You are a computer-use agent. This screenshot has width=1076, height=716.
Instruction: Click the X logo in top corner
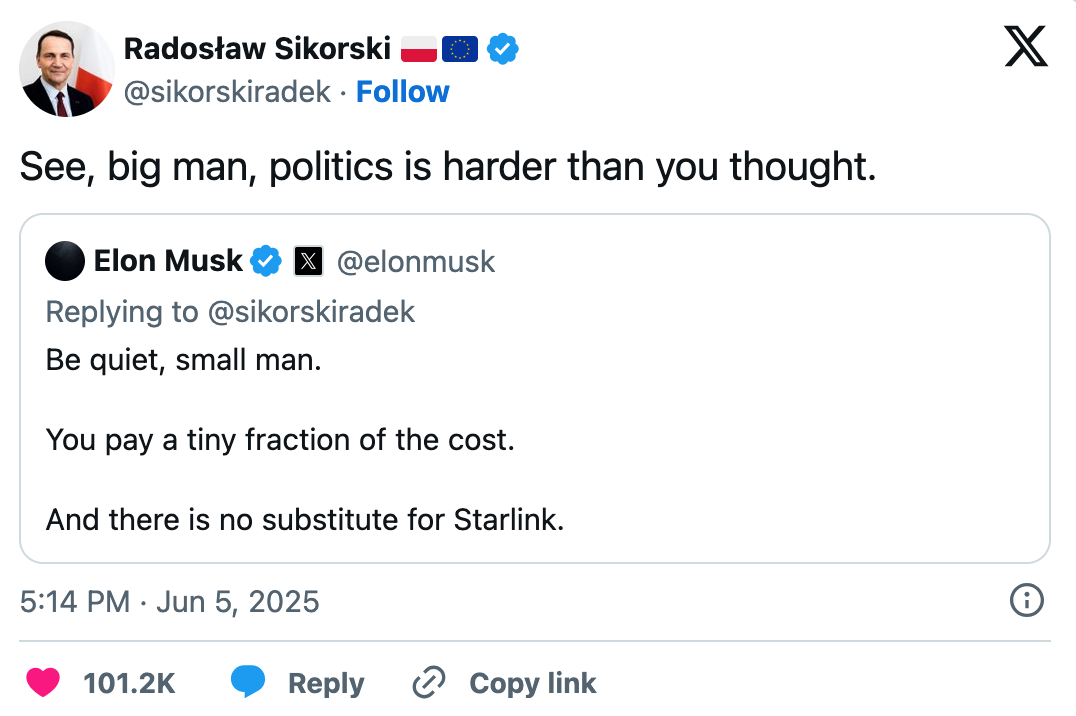[x=1026, y=47]
